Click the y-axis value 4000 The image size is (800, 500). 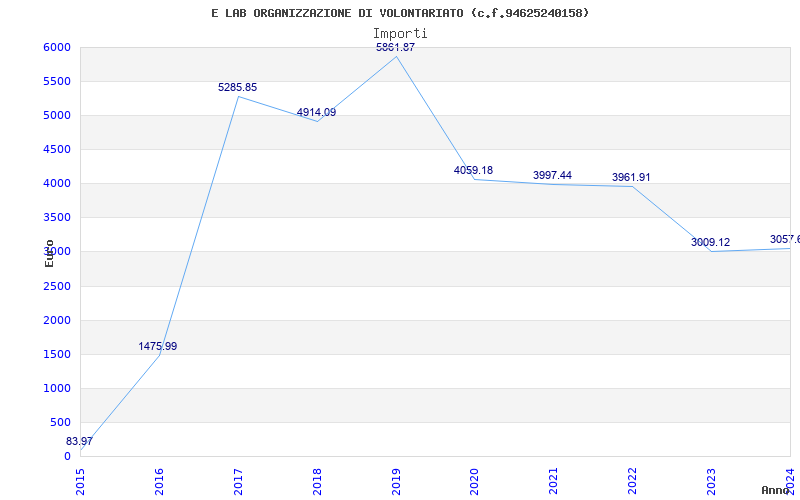tap(57, 184)
